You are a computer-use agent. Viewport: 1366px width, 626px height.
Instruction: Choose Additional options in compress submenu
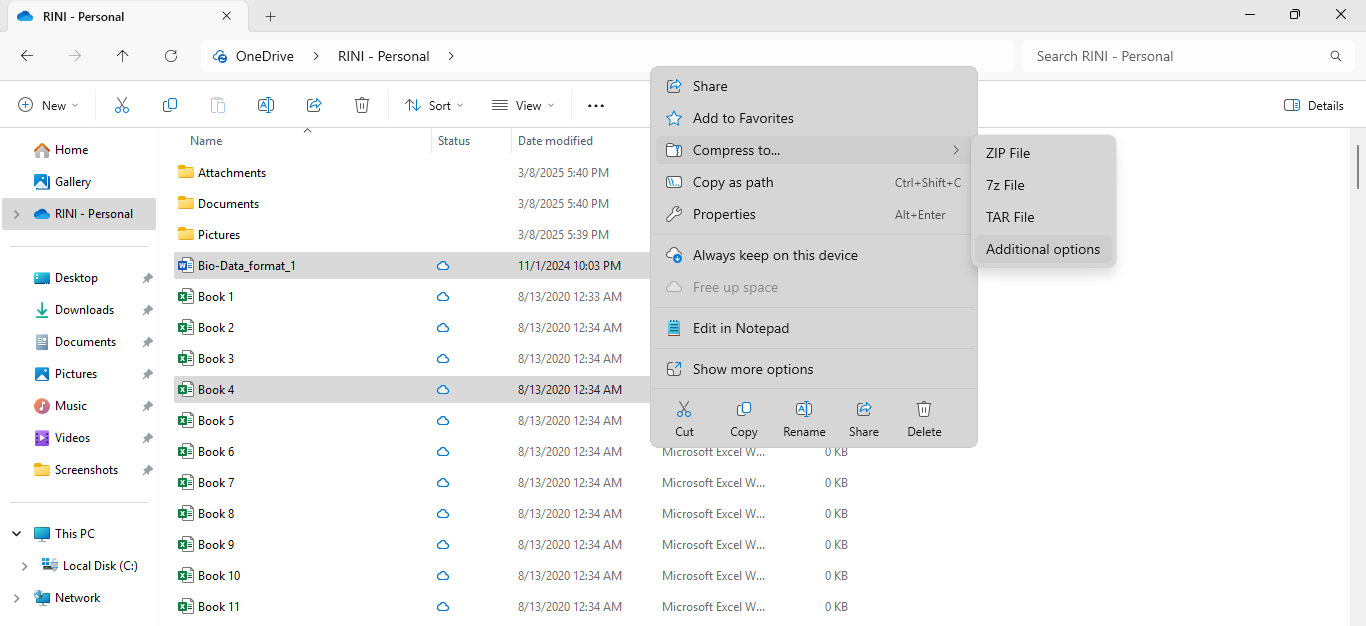[1042, 249]
